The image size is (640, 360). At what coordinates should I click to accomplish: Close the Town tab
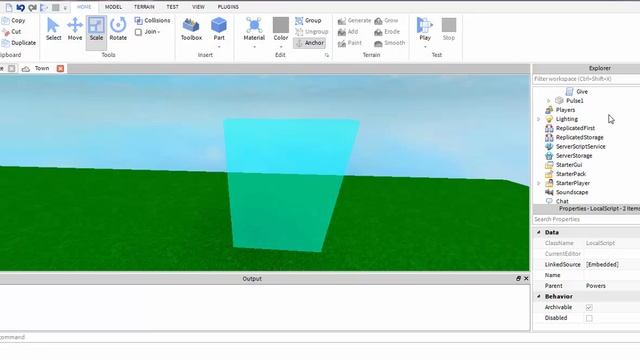coord(60,69)
